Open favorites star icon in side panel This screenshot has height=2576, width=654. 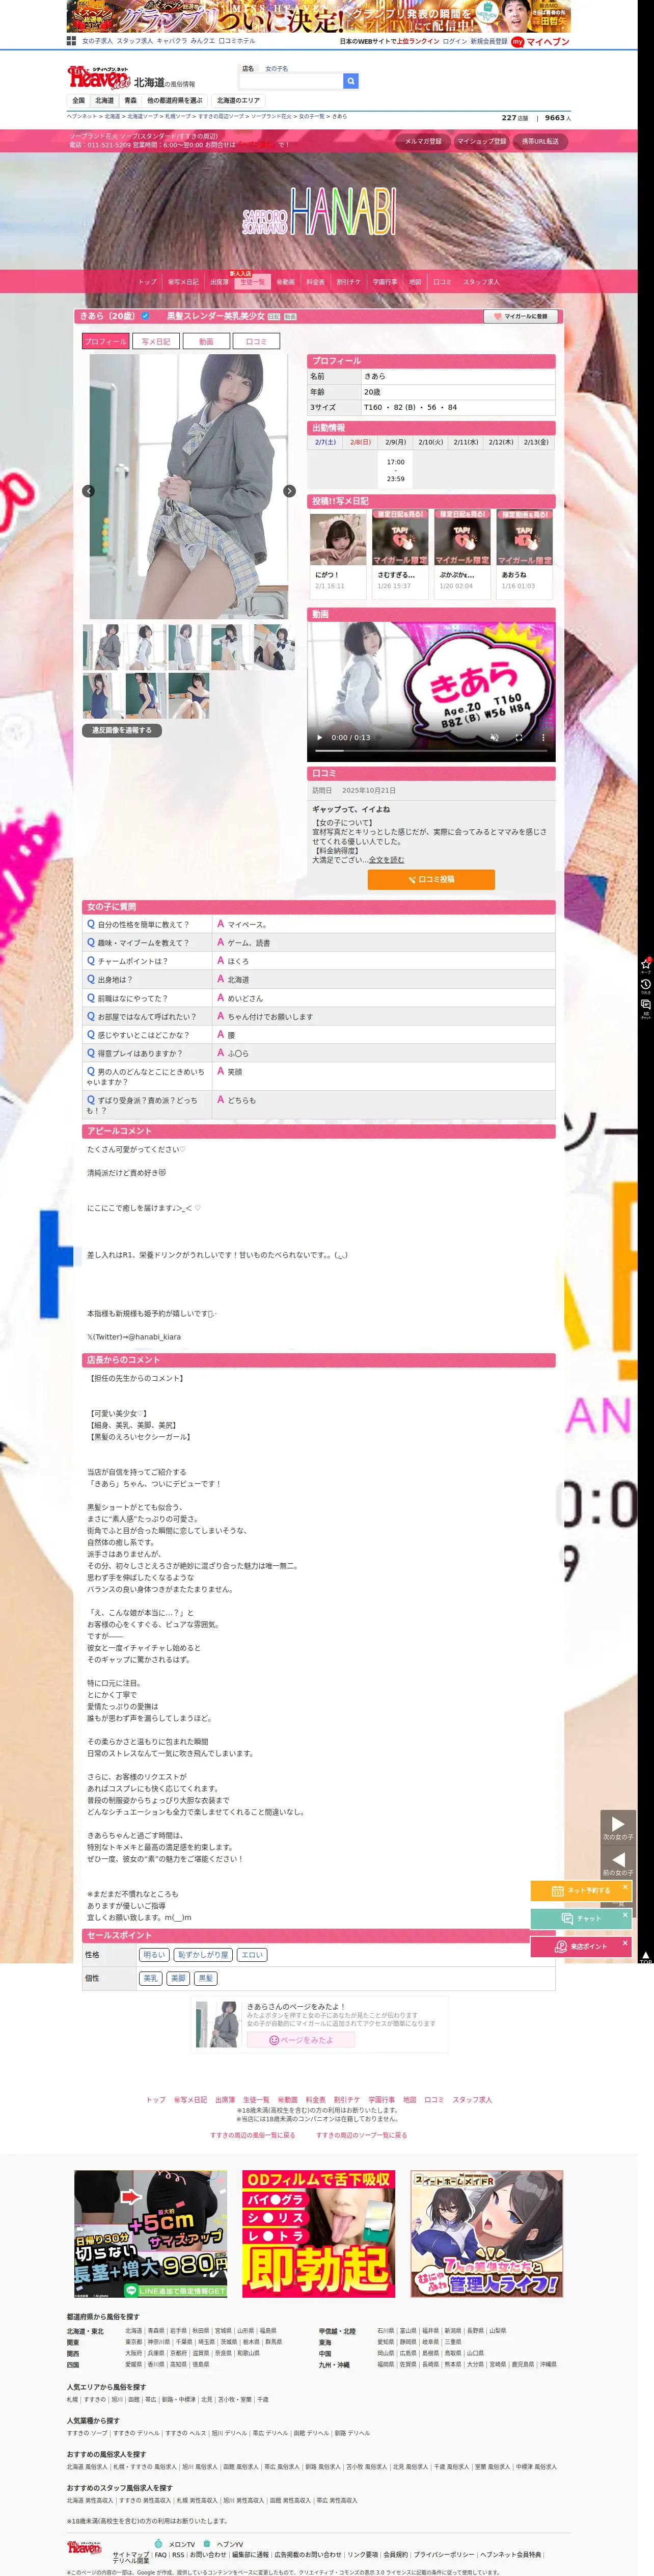pyautogui.click(x=645, y=965)
